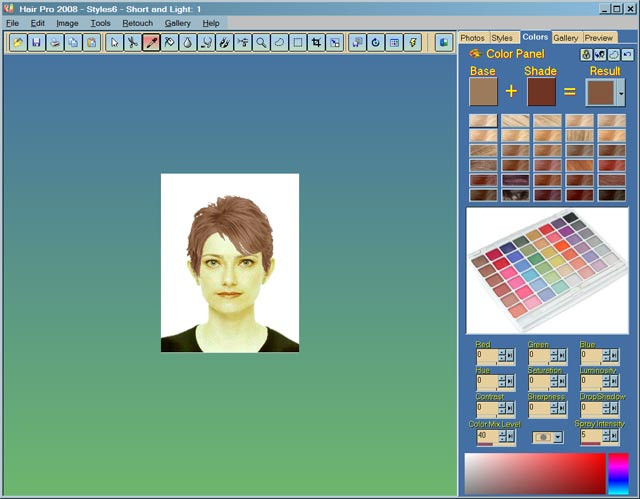The height and width of the screenshot is (499, 640).
Task: Switch to the Preview tab
Action: [599, 37]
